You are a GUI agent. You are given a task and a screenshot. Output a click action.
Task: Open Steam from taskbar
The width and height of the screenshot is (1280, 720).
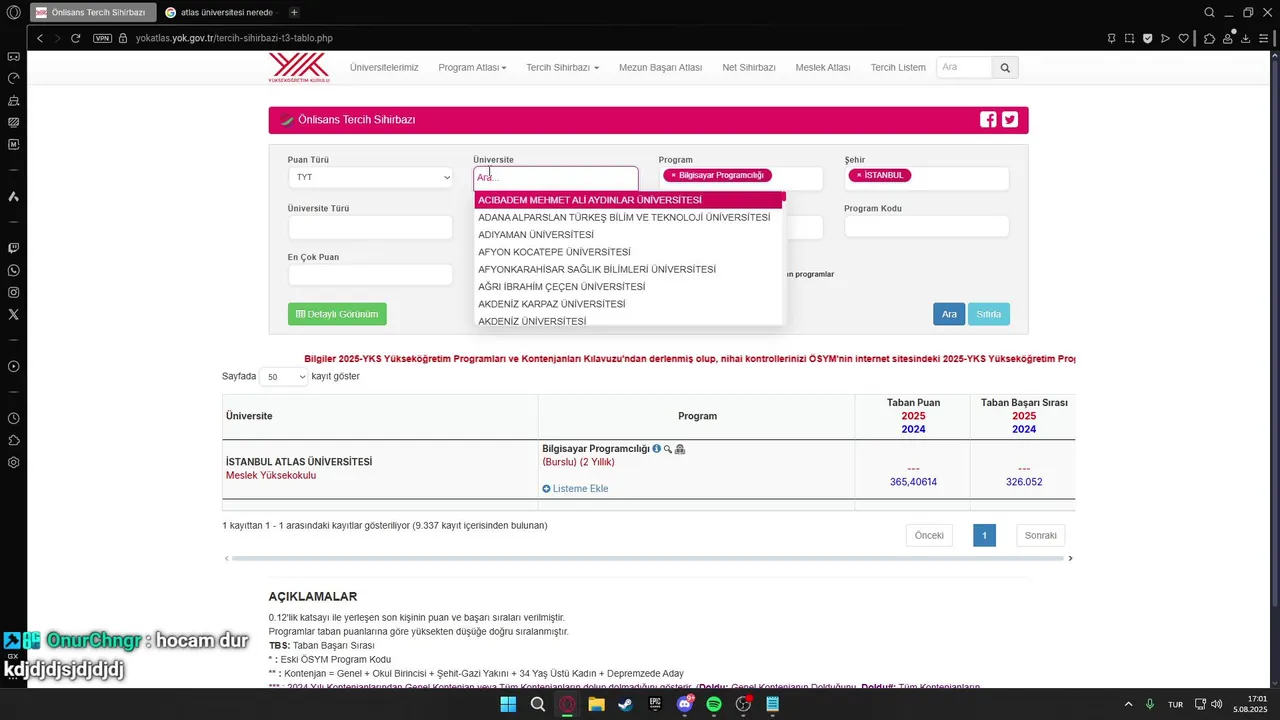point(625,704)
